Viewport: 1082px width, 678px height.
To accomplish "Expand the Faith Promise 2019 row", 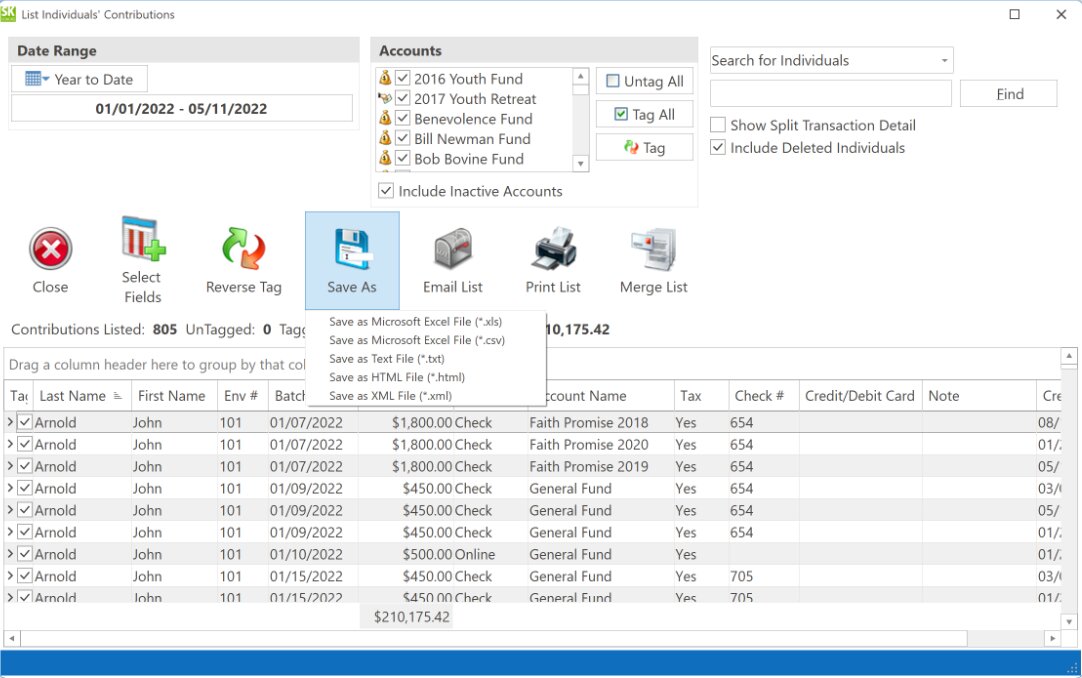I will (10, 466).
